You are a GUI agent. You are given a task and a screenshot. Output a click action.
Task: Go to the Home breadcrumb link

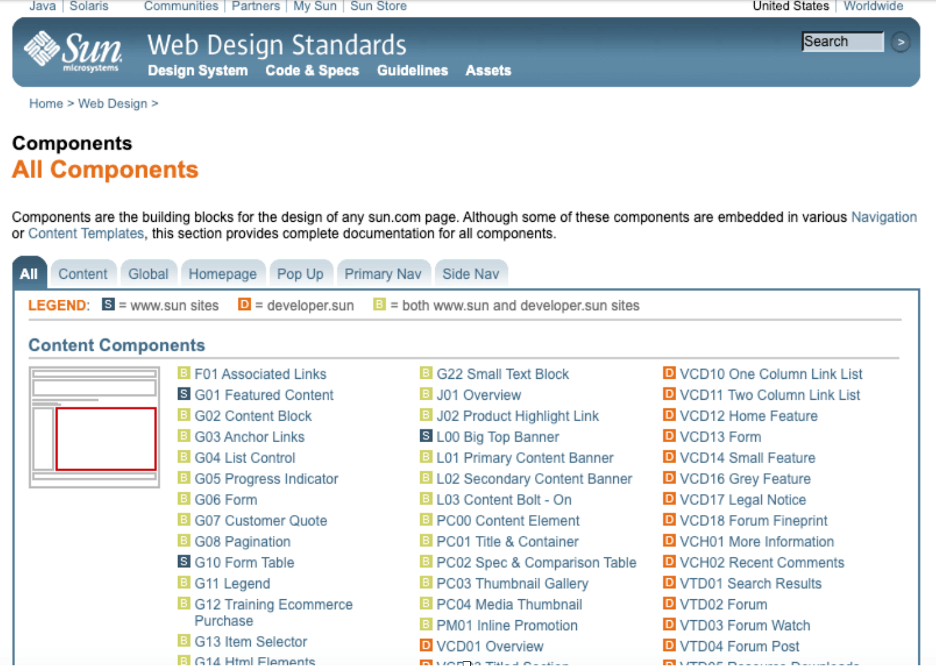[x=46, y=104]
